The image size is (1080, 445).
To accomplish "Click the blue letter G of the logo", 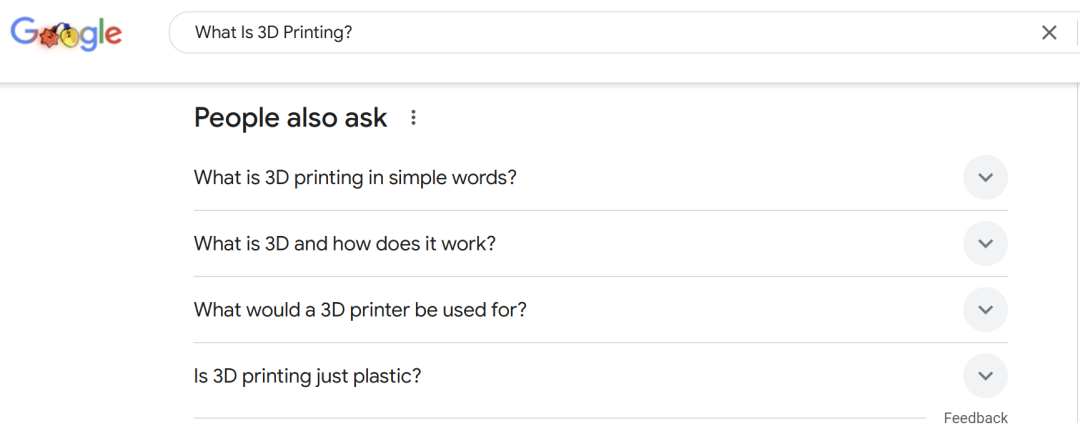I will pyautogui.click(x=24, y=32).
